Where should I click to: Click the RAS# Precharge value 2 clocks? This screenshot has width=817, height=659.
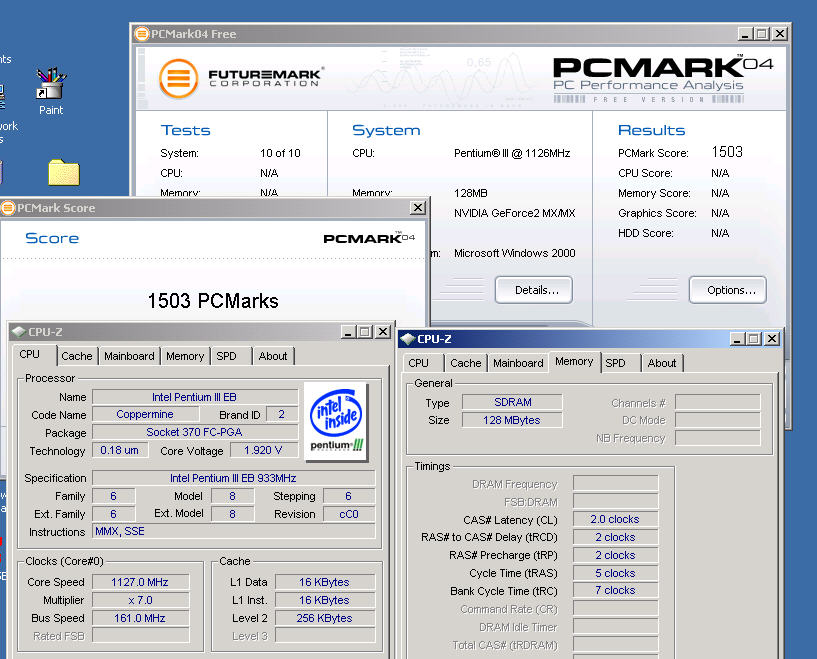[615, 555]
